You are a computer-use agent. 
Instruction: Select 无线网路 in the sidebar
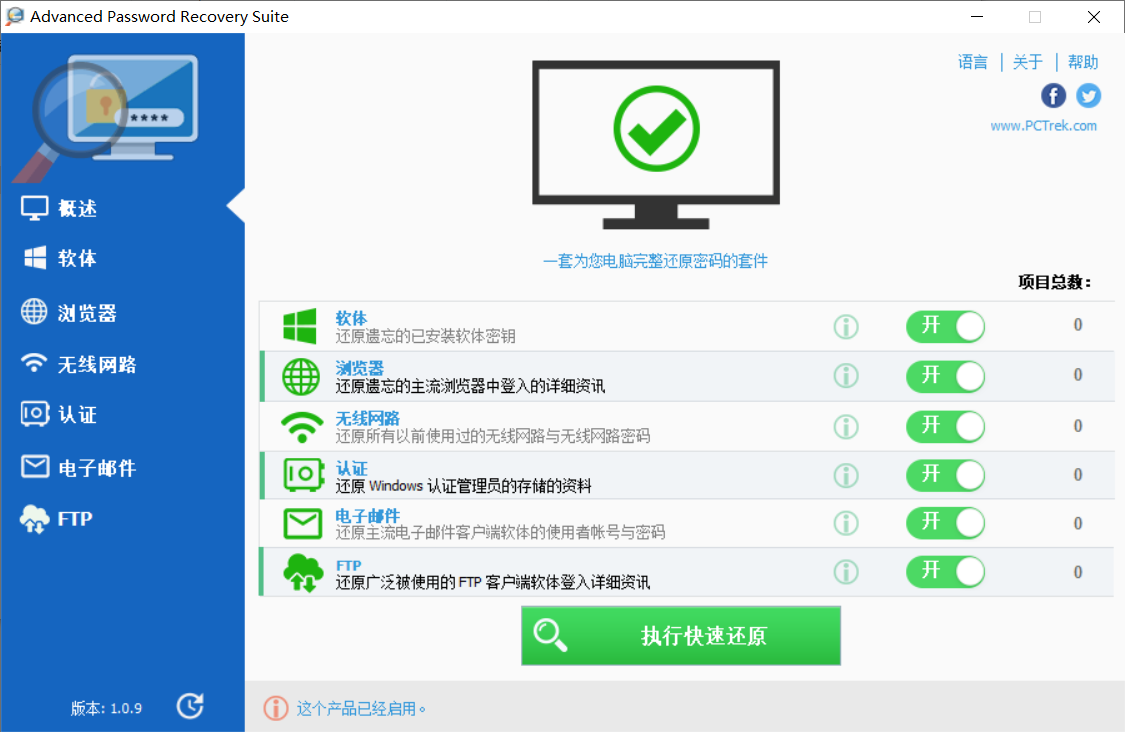tap(96, 364)
